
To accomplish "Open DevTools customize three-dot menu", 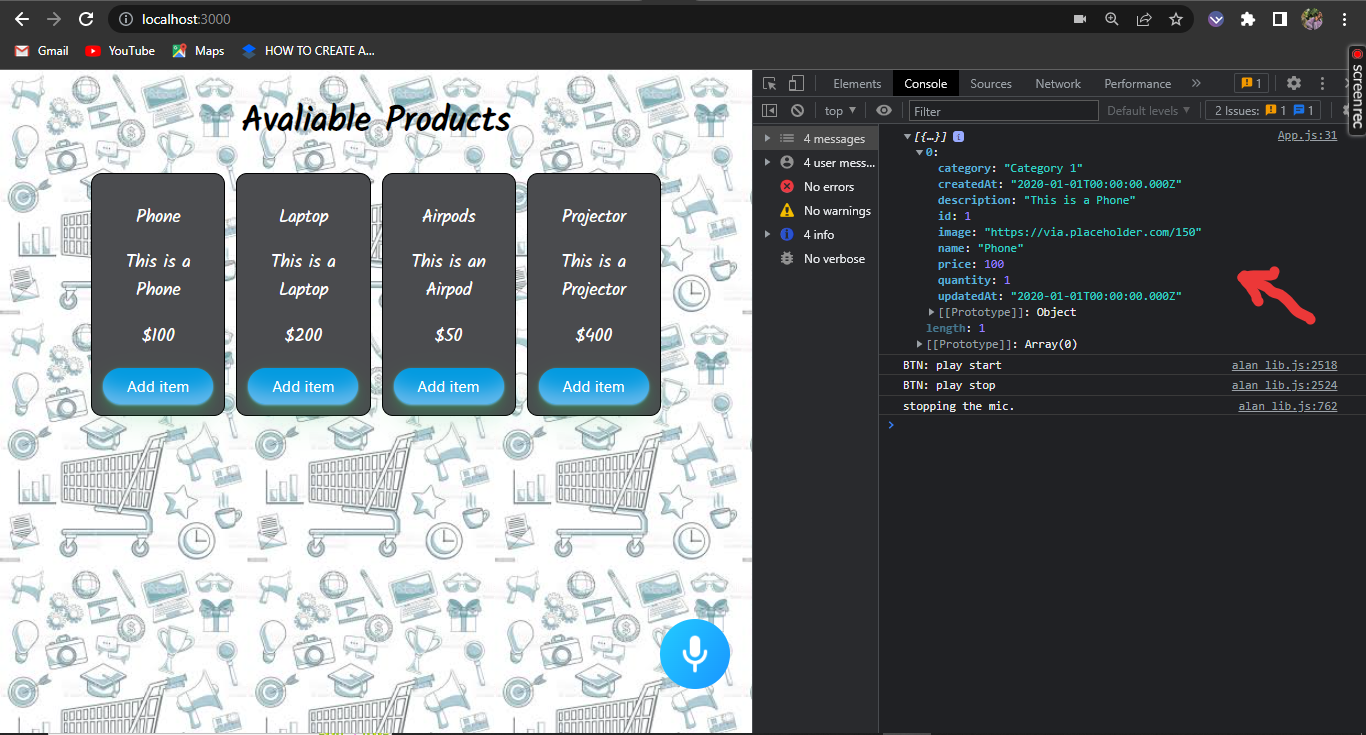I will 1322,83.
